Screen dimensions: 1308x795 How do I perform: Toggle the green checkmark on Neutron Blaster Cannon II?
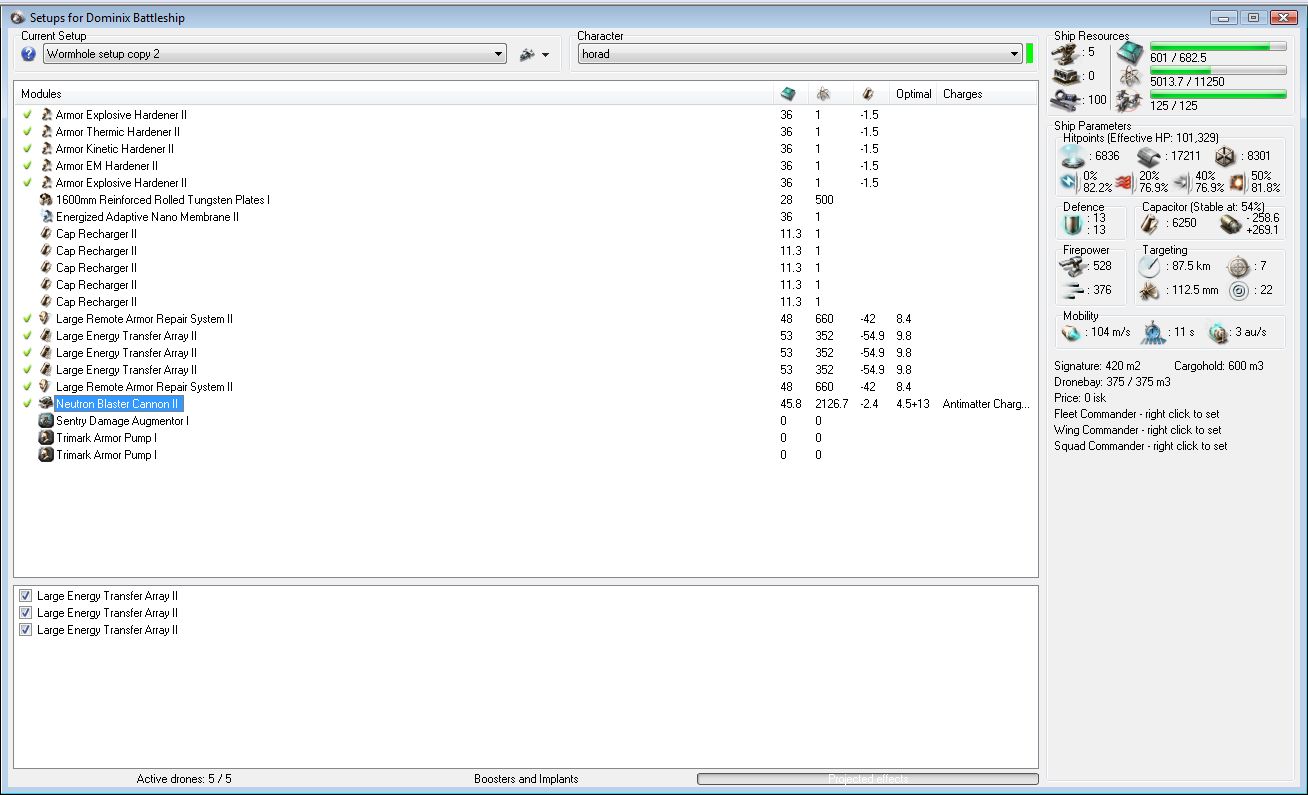[x=28, y=404]
